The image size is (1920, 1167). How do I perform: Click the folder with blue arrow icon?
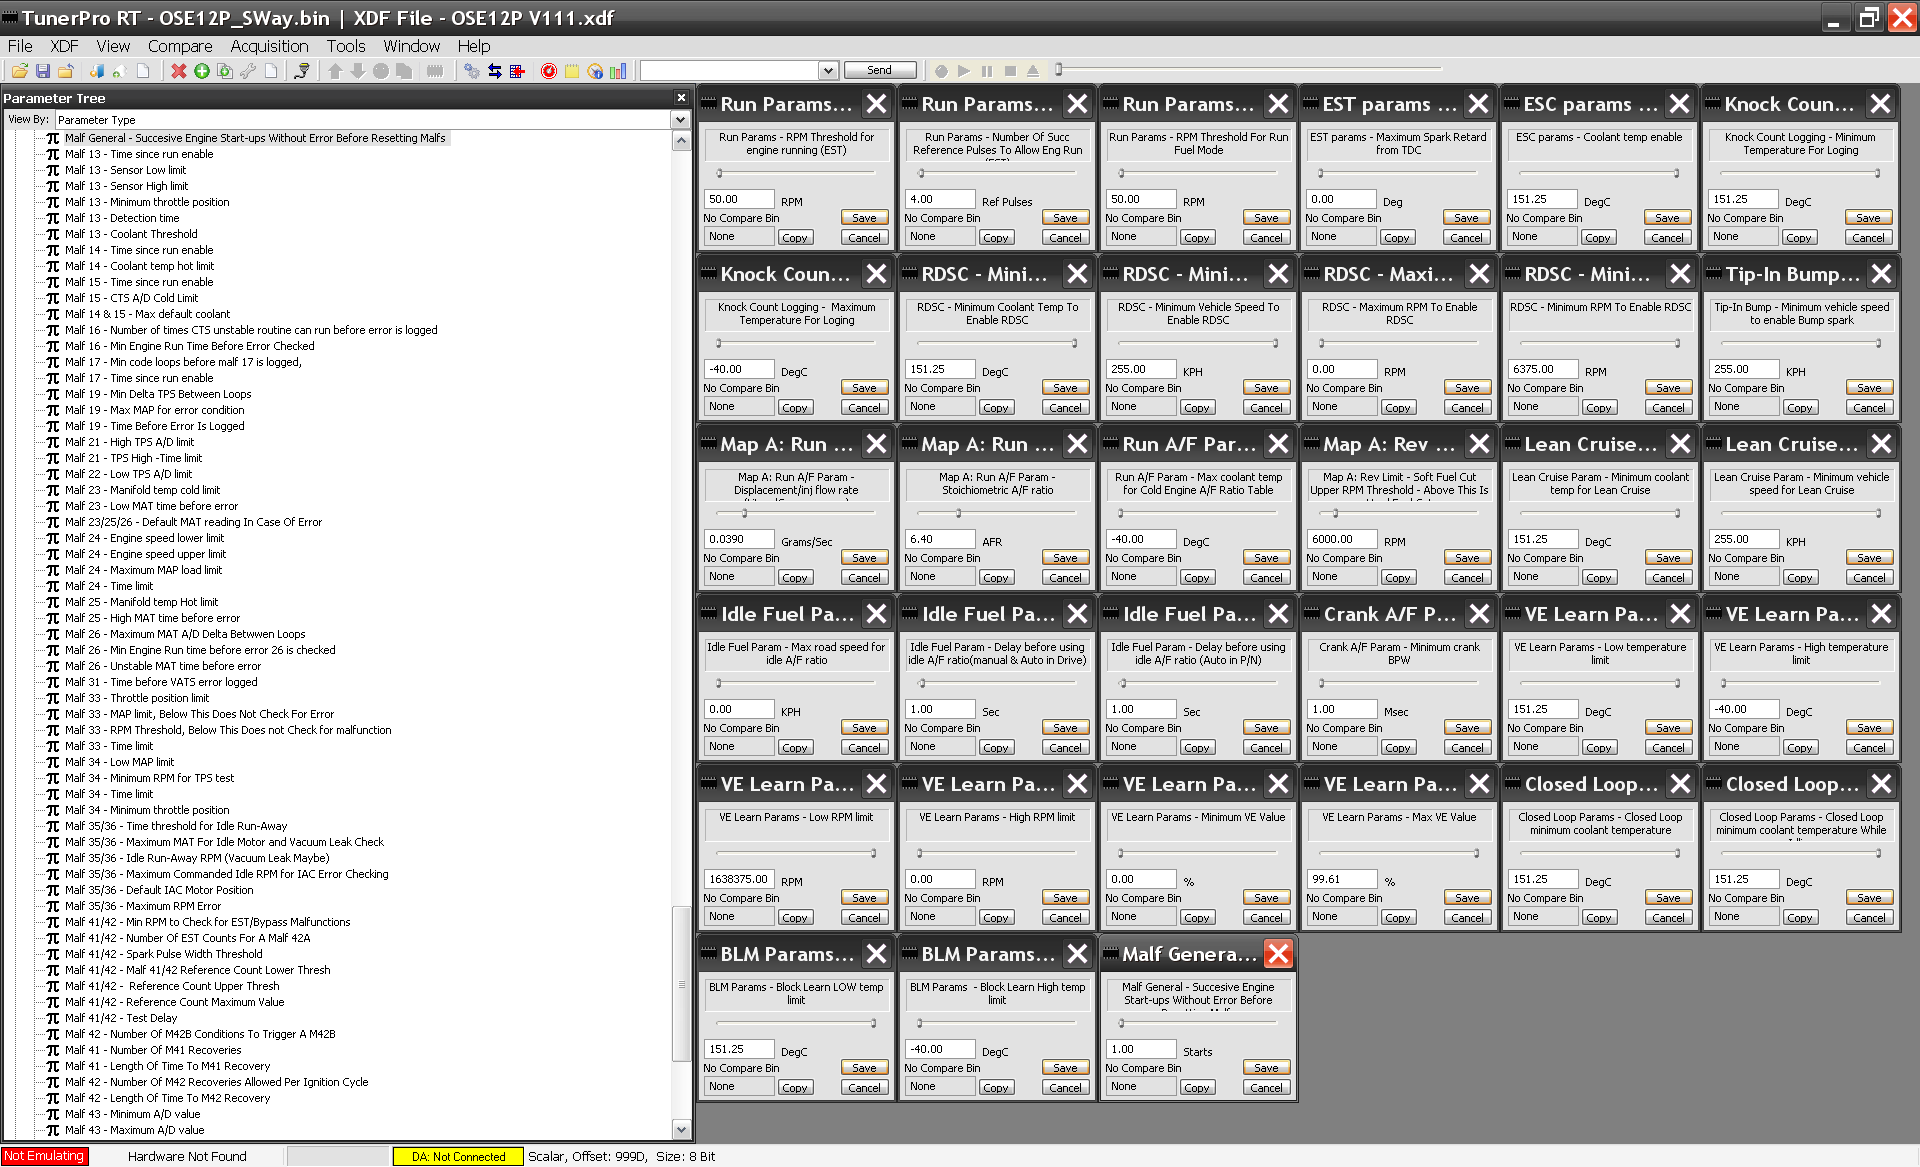click(66, 71)
